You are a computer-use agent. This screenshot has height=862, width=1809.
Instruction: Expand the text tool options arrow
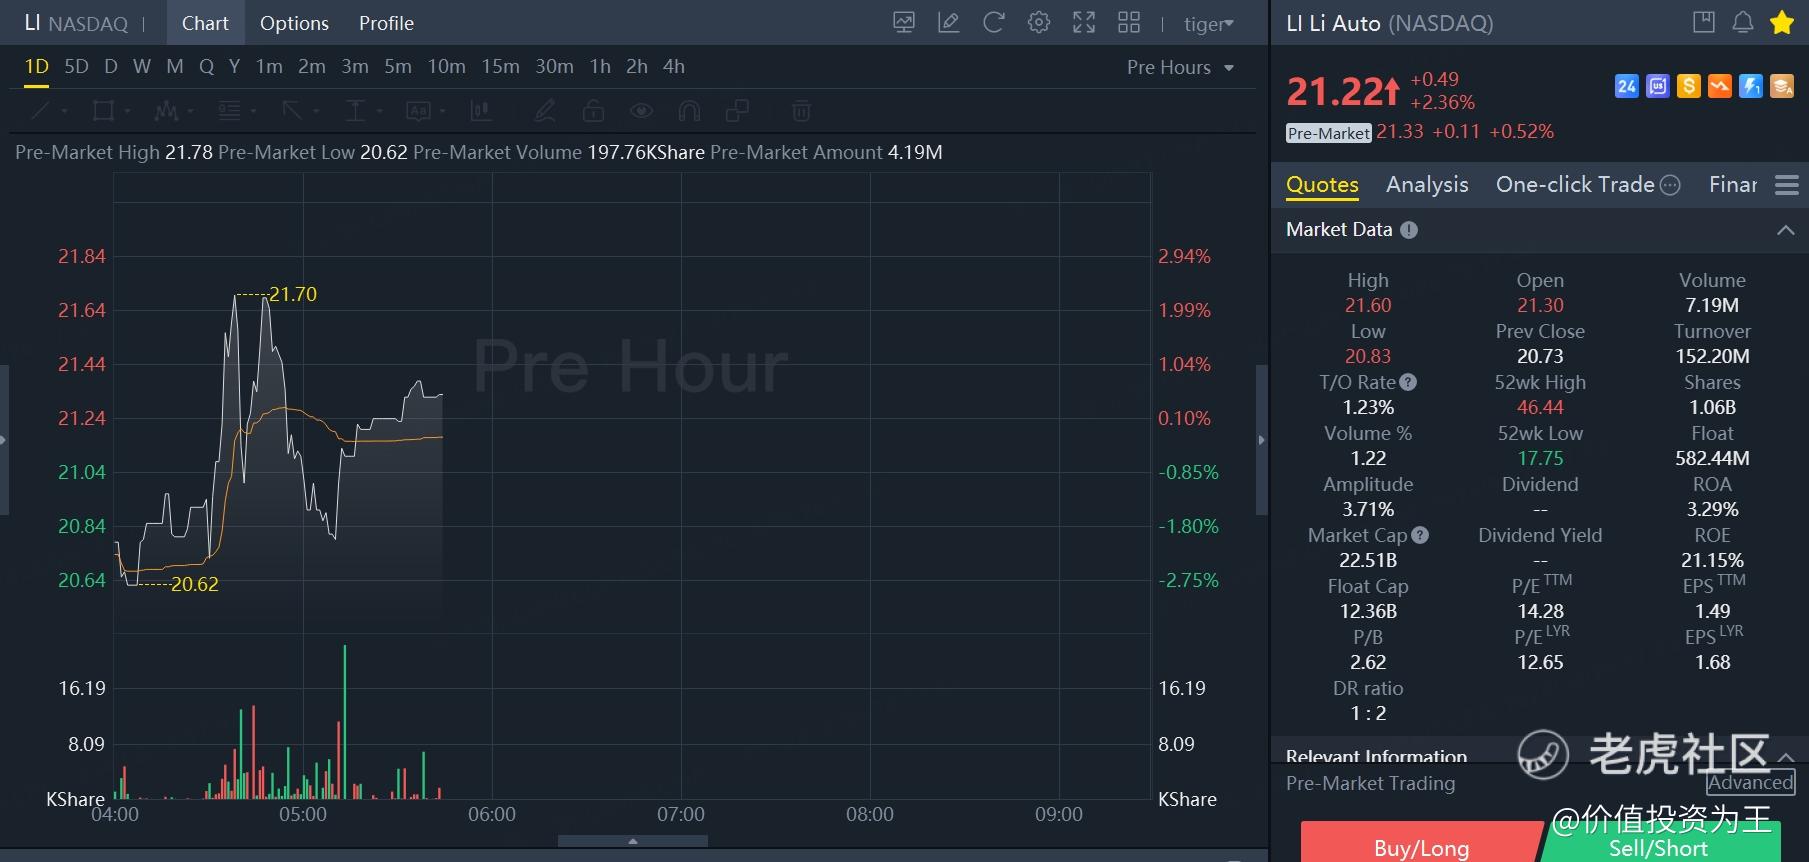tap(442, 111)
